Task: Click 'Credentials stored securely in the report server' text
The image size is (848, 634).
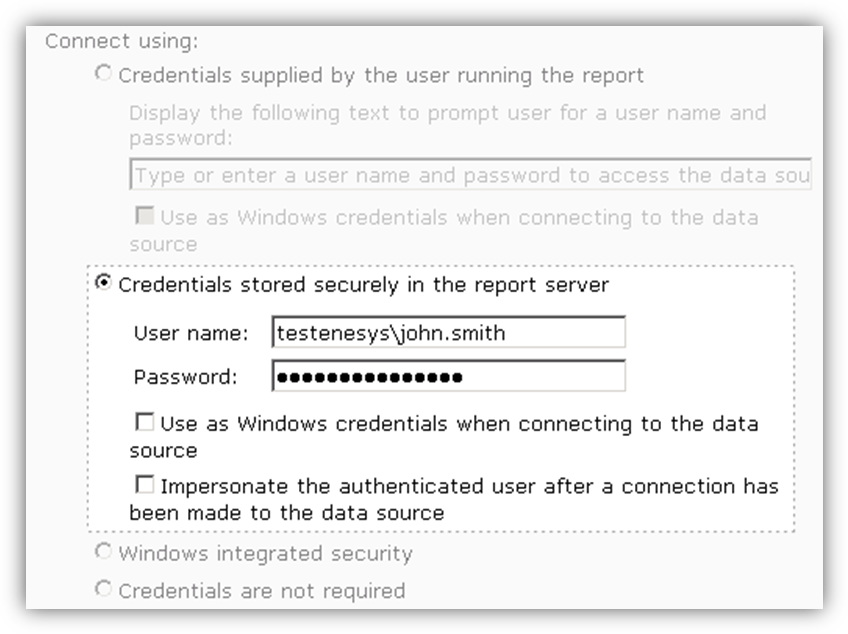Action: pos(363,285)
